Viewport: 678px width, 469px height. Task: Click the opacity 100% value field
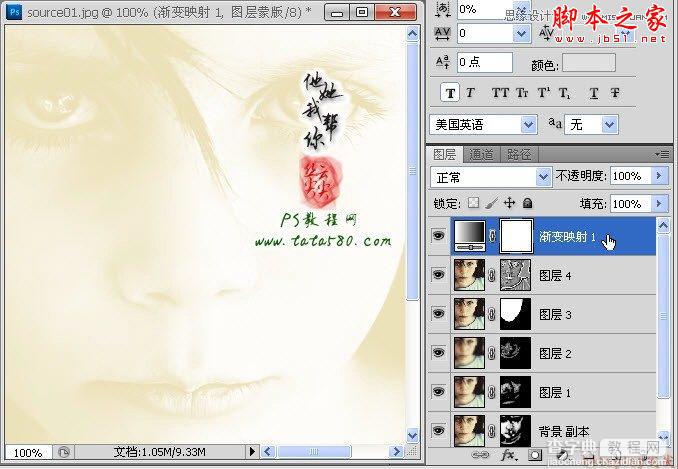click(631, 176)
